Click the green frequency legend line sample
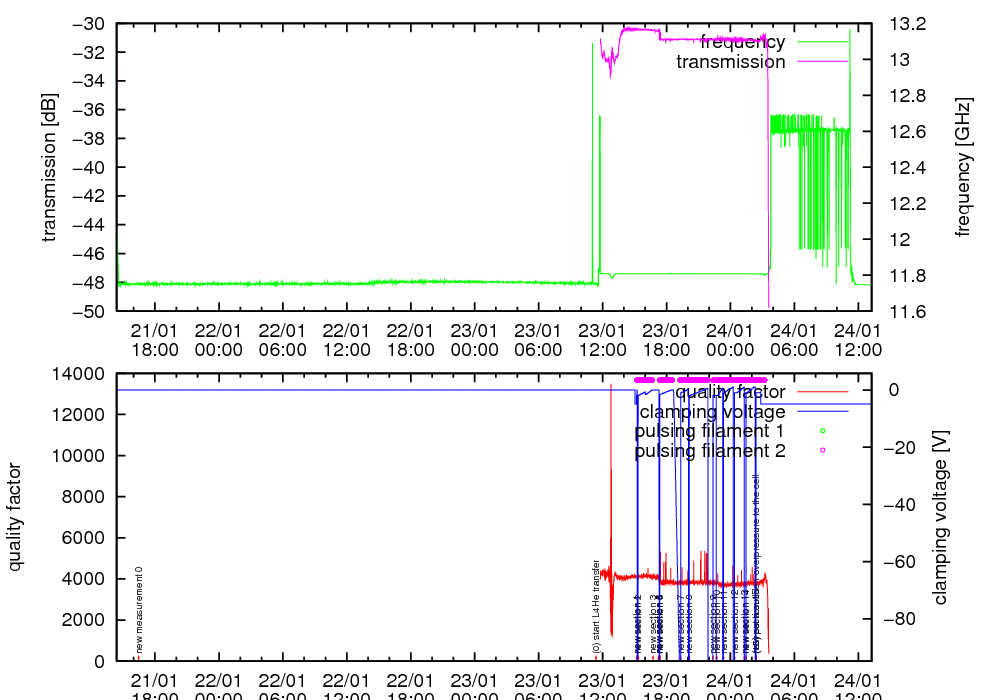1000x700 pixels. pos(822,42)
